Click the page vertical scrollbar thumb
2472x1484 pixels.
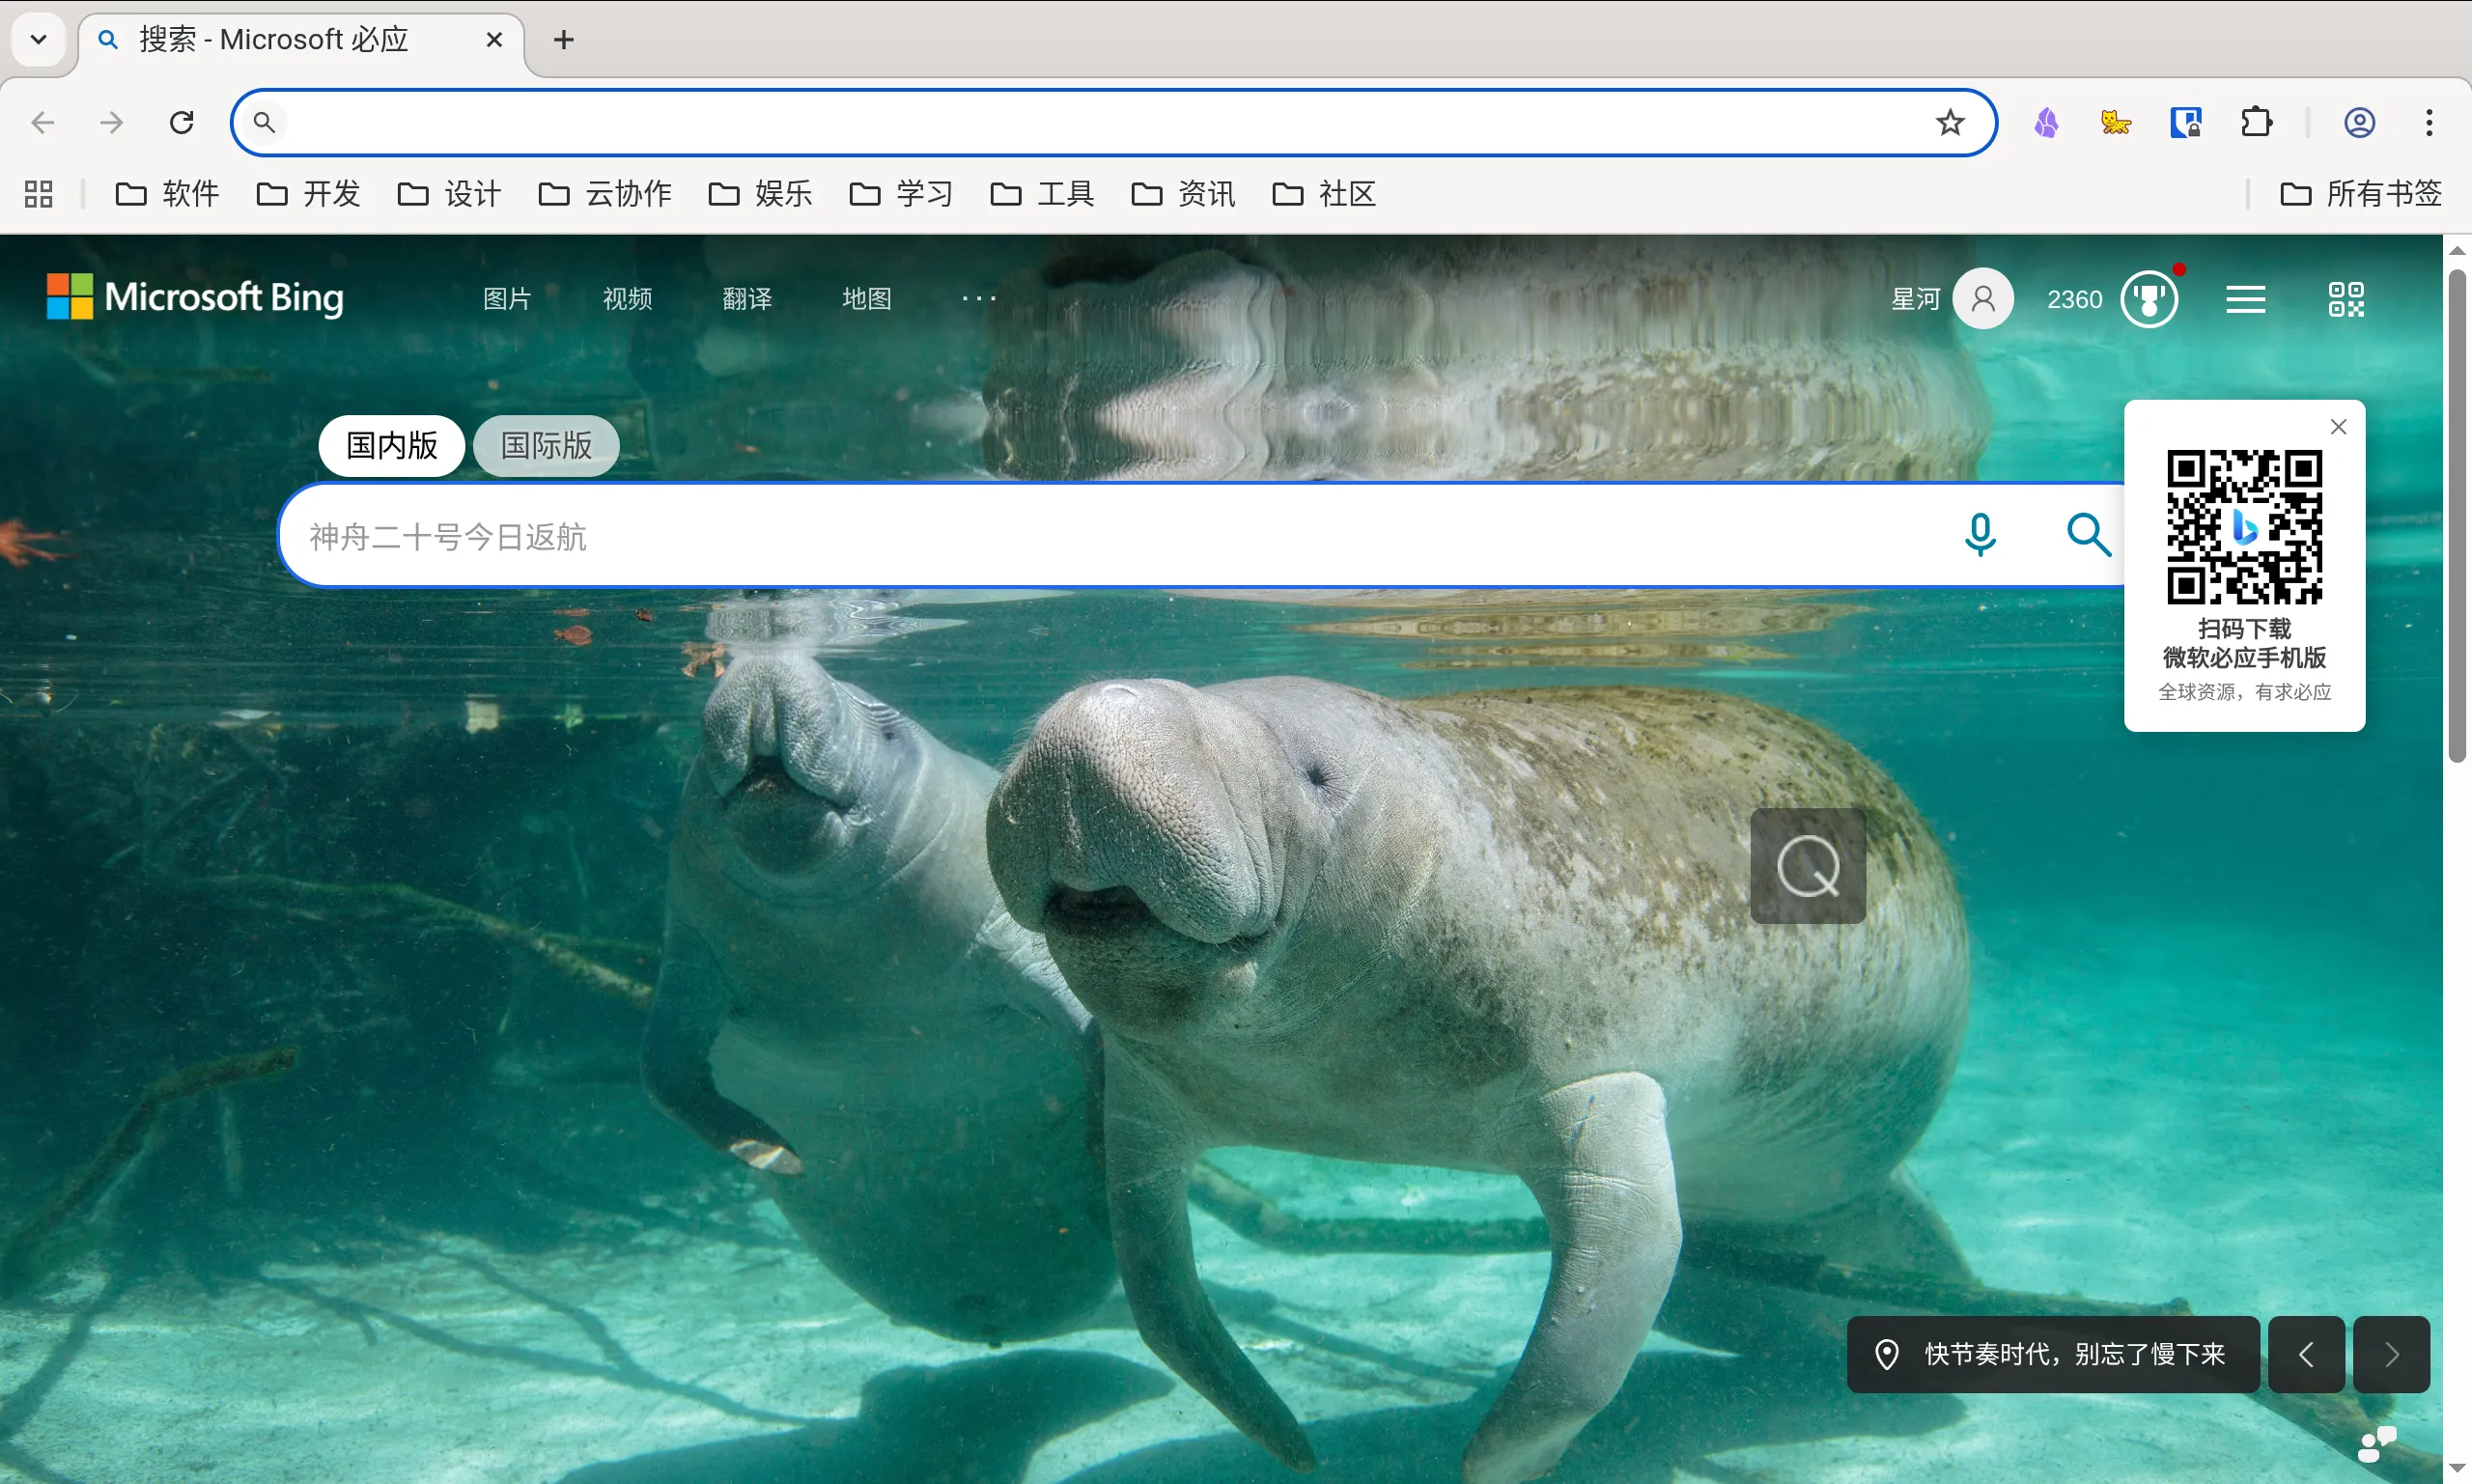click(2456, 515)
